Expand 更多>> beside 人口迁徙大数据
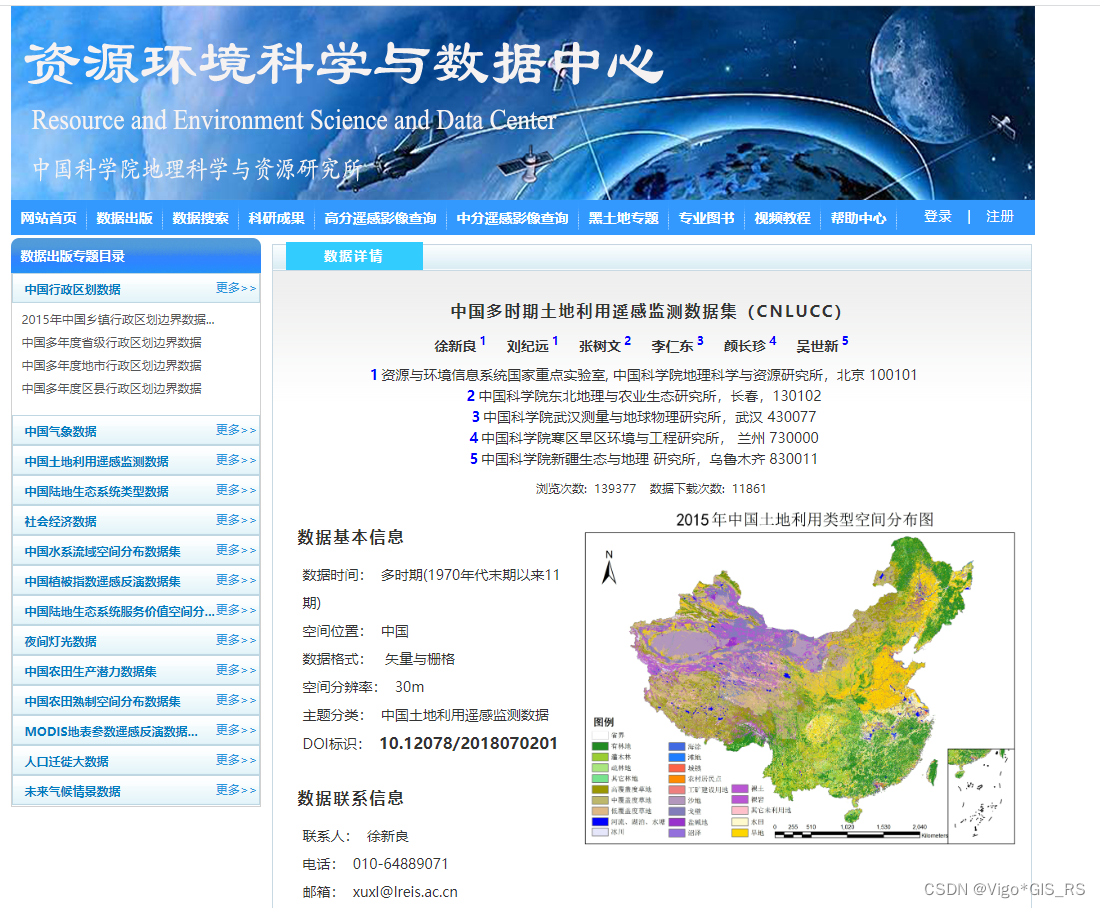The height and width of the screenshot is (908, 1100). pyautogui.click(x=236, y=760)
